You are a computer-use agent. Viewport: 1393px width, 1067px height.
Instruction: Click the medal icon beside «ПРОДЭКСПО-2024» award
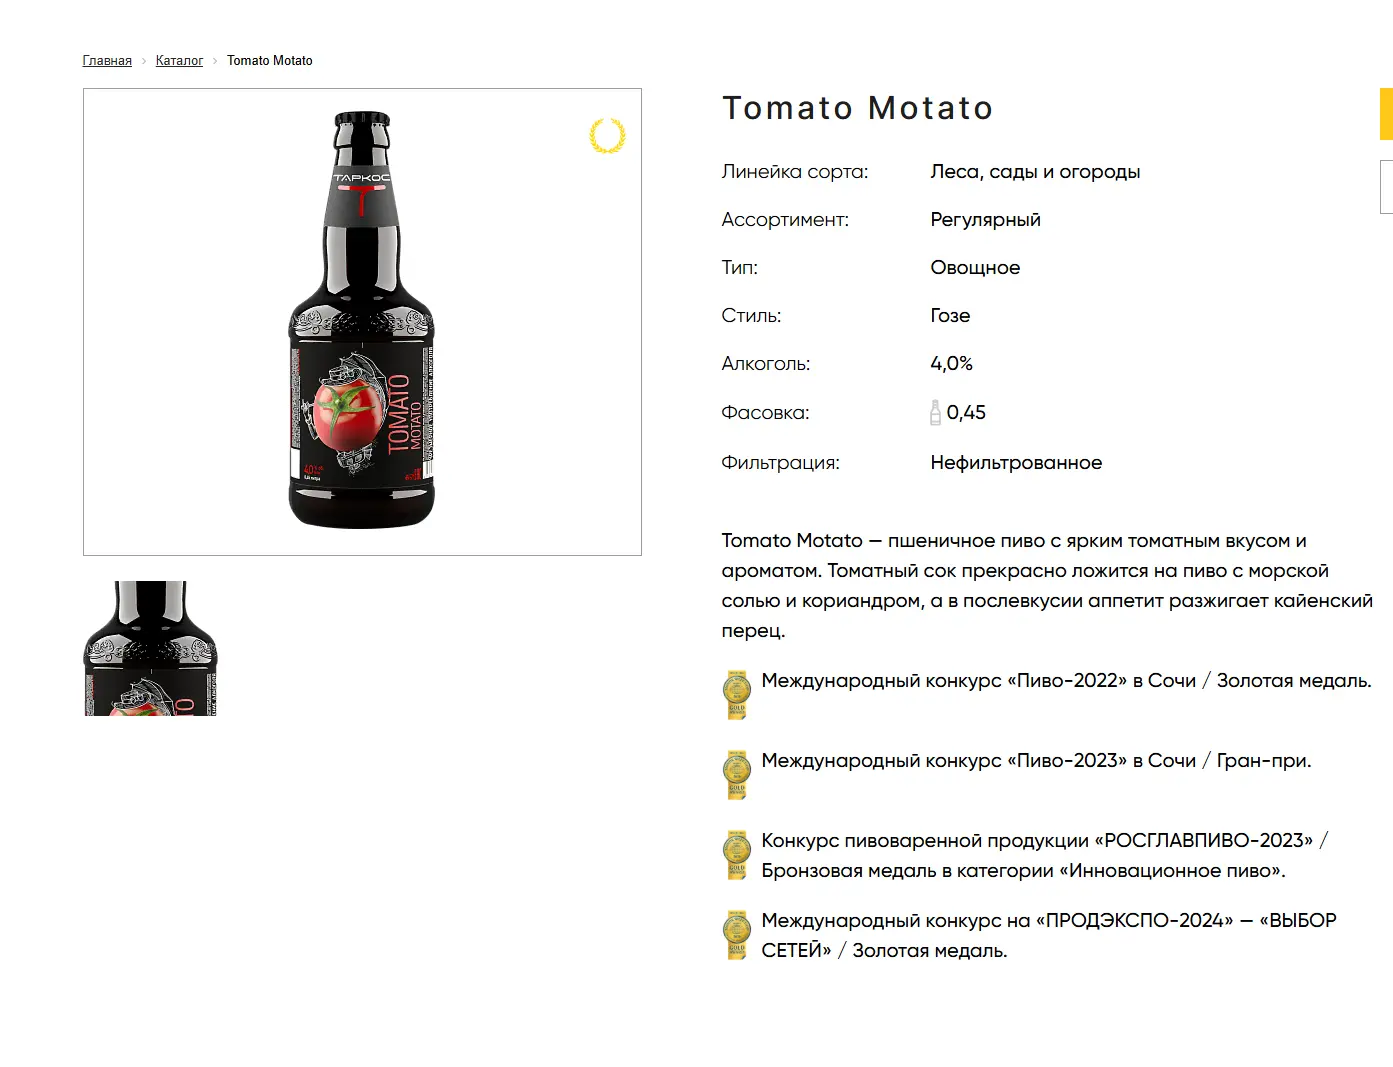737,935
